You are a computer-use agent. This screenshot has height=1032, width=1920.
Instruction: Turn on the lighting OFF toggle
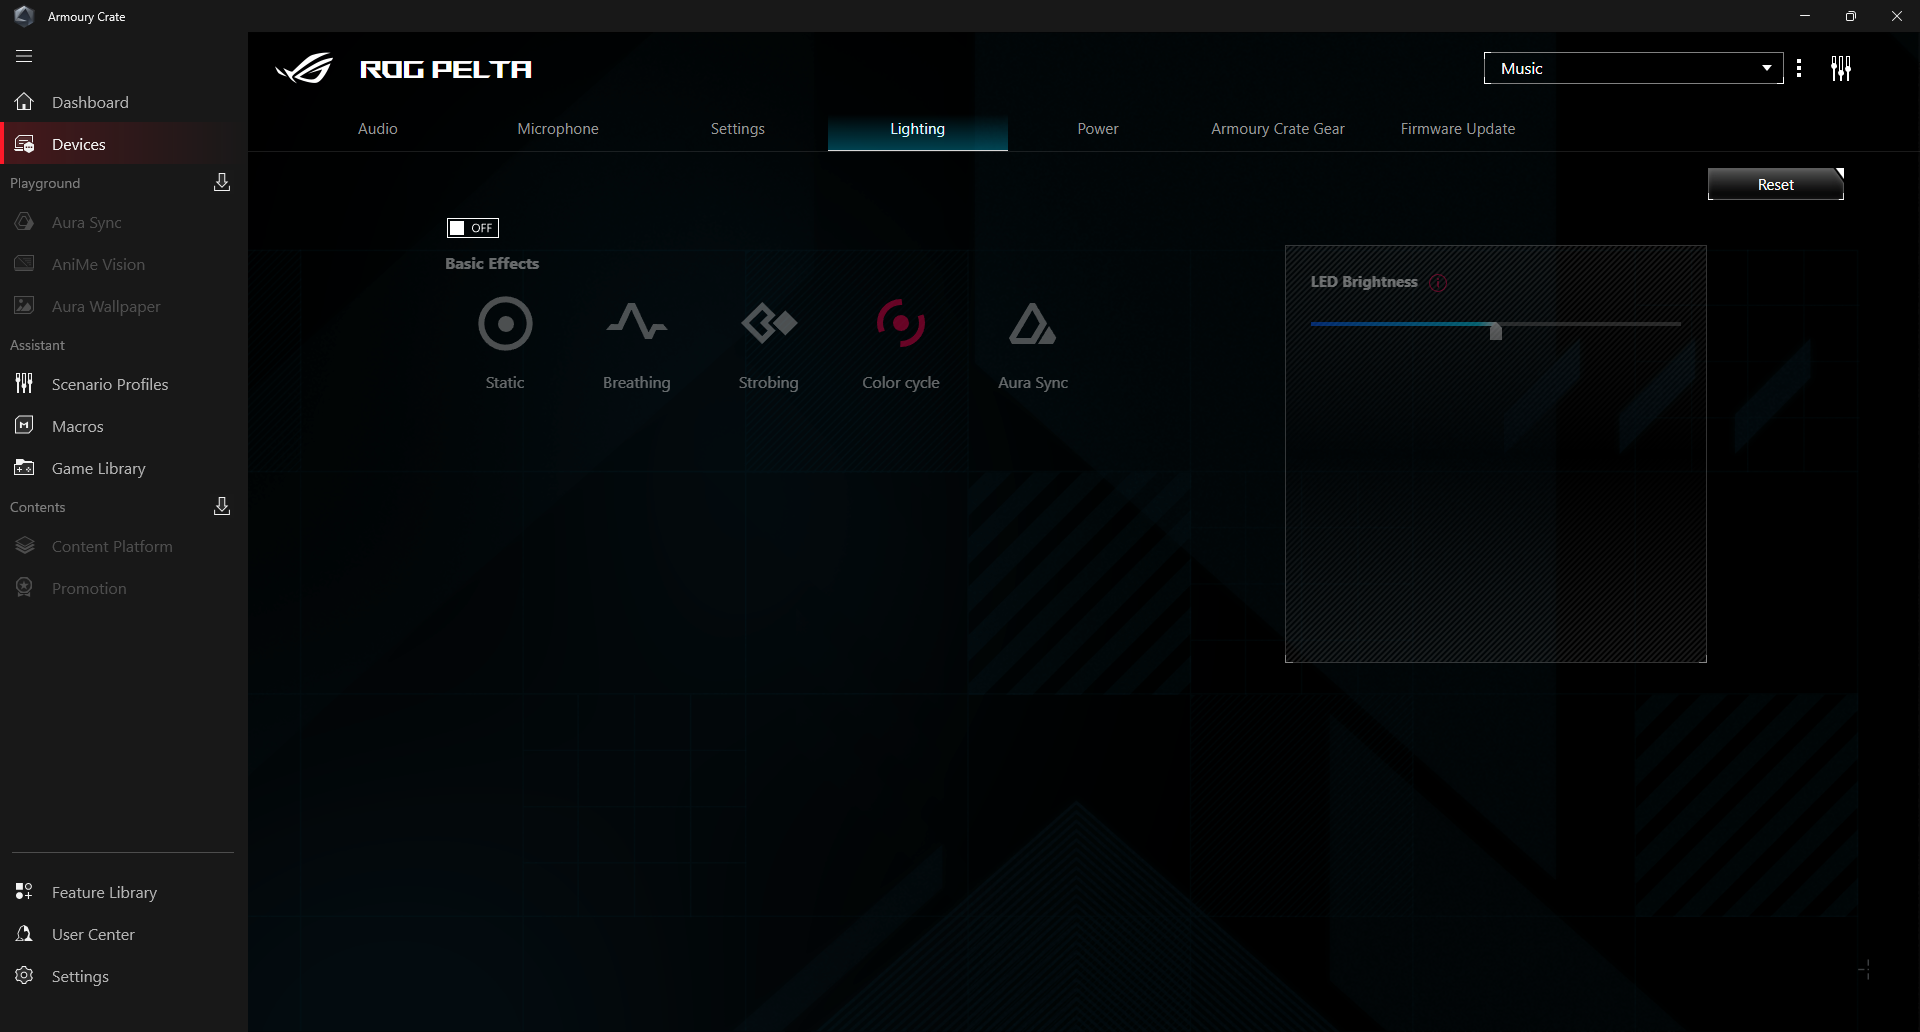point(472,228)
